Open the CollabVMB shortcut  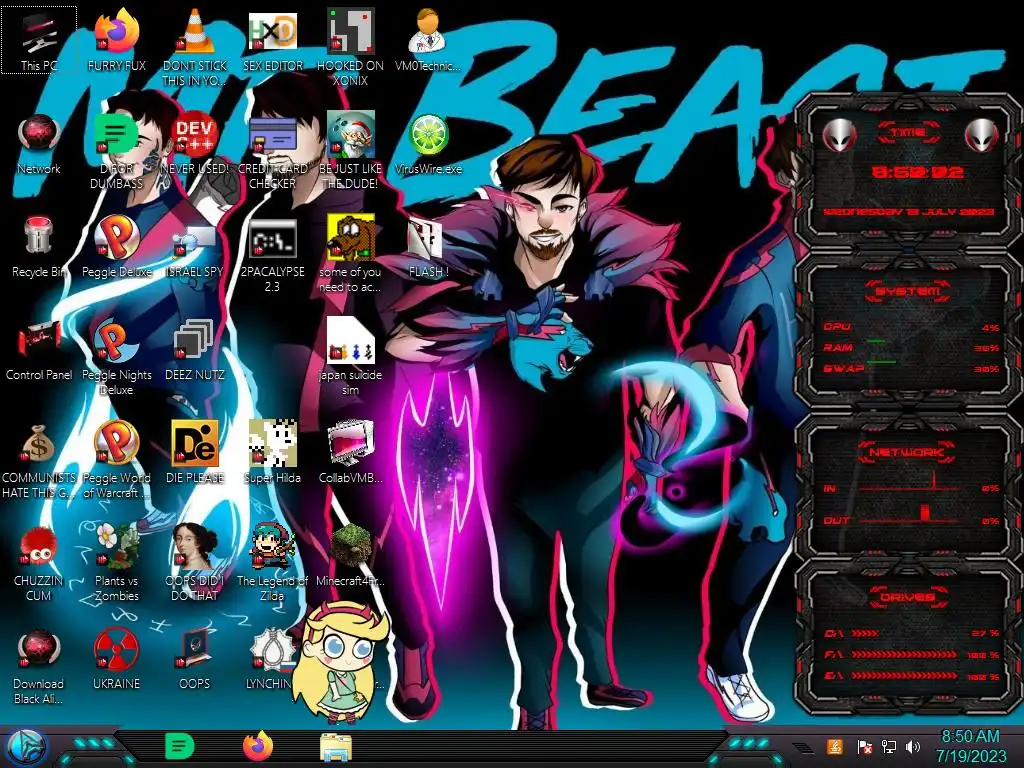[x=350, y=453]
